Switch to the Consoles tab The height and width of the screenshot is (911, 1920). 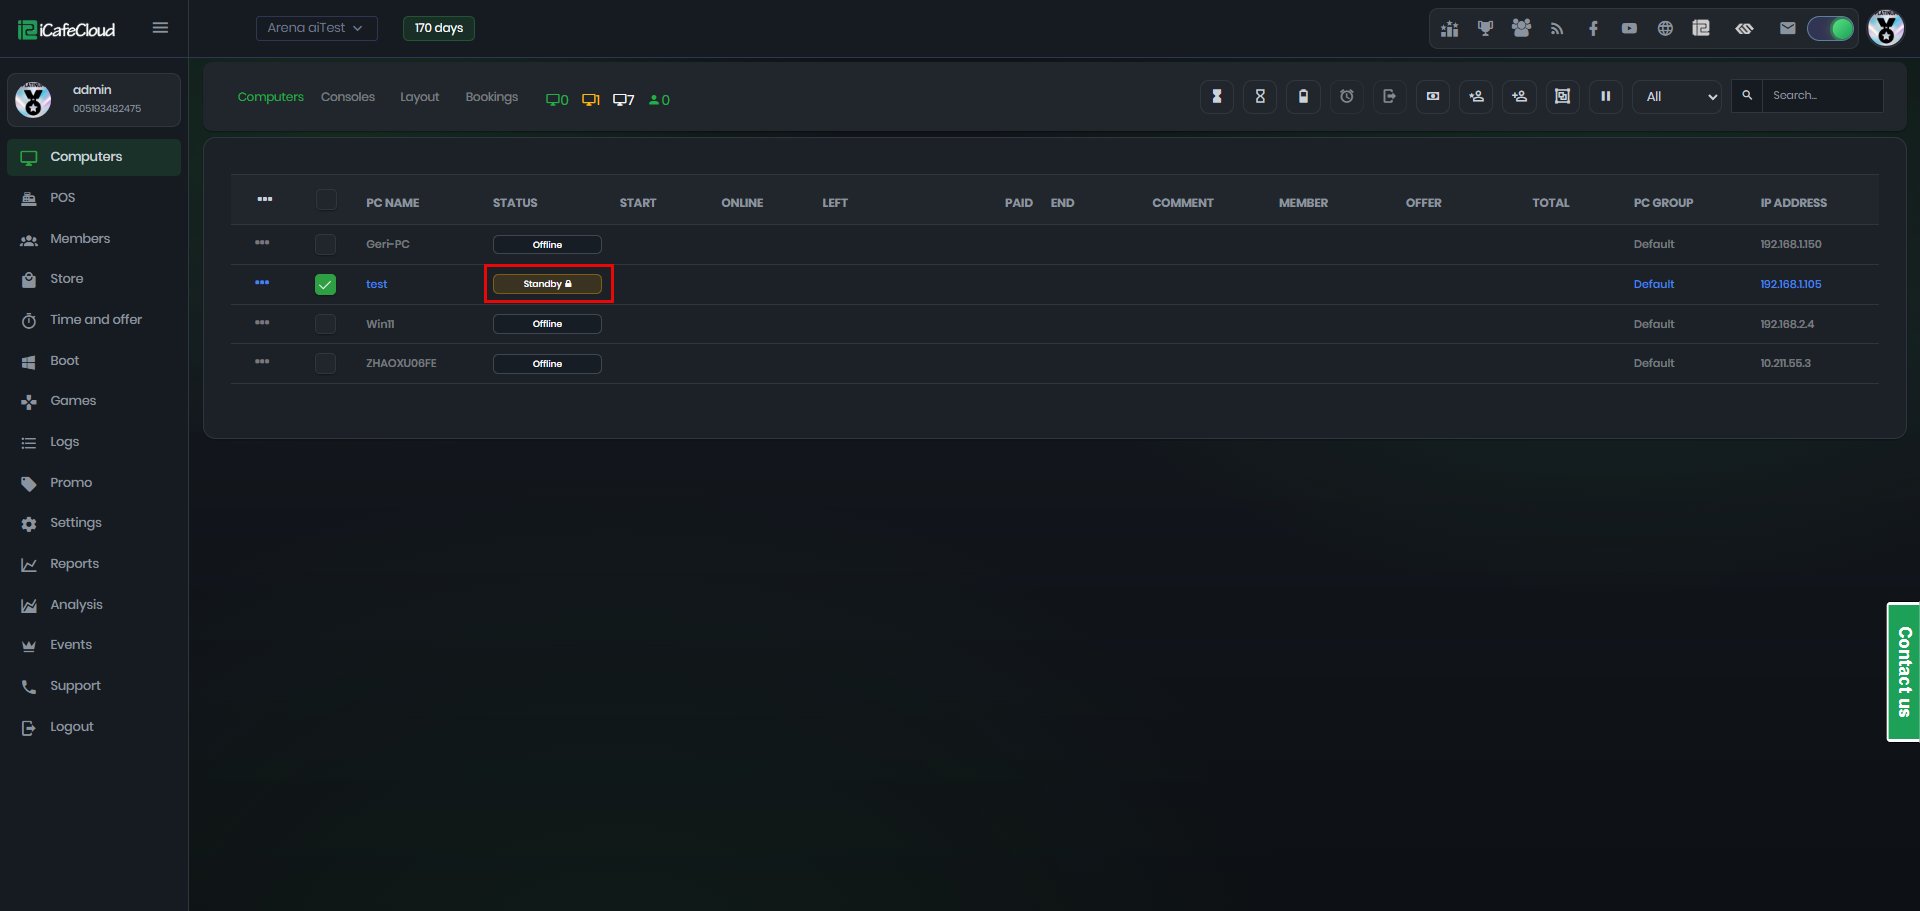tap(347, 97)
